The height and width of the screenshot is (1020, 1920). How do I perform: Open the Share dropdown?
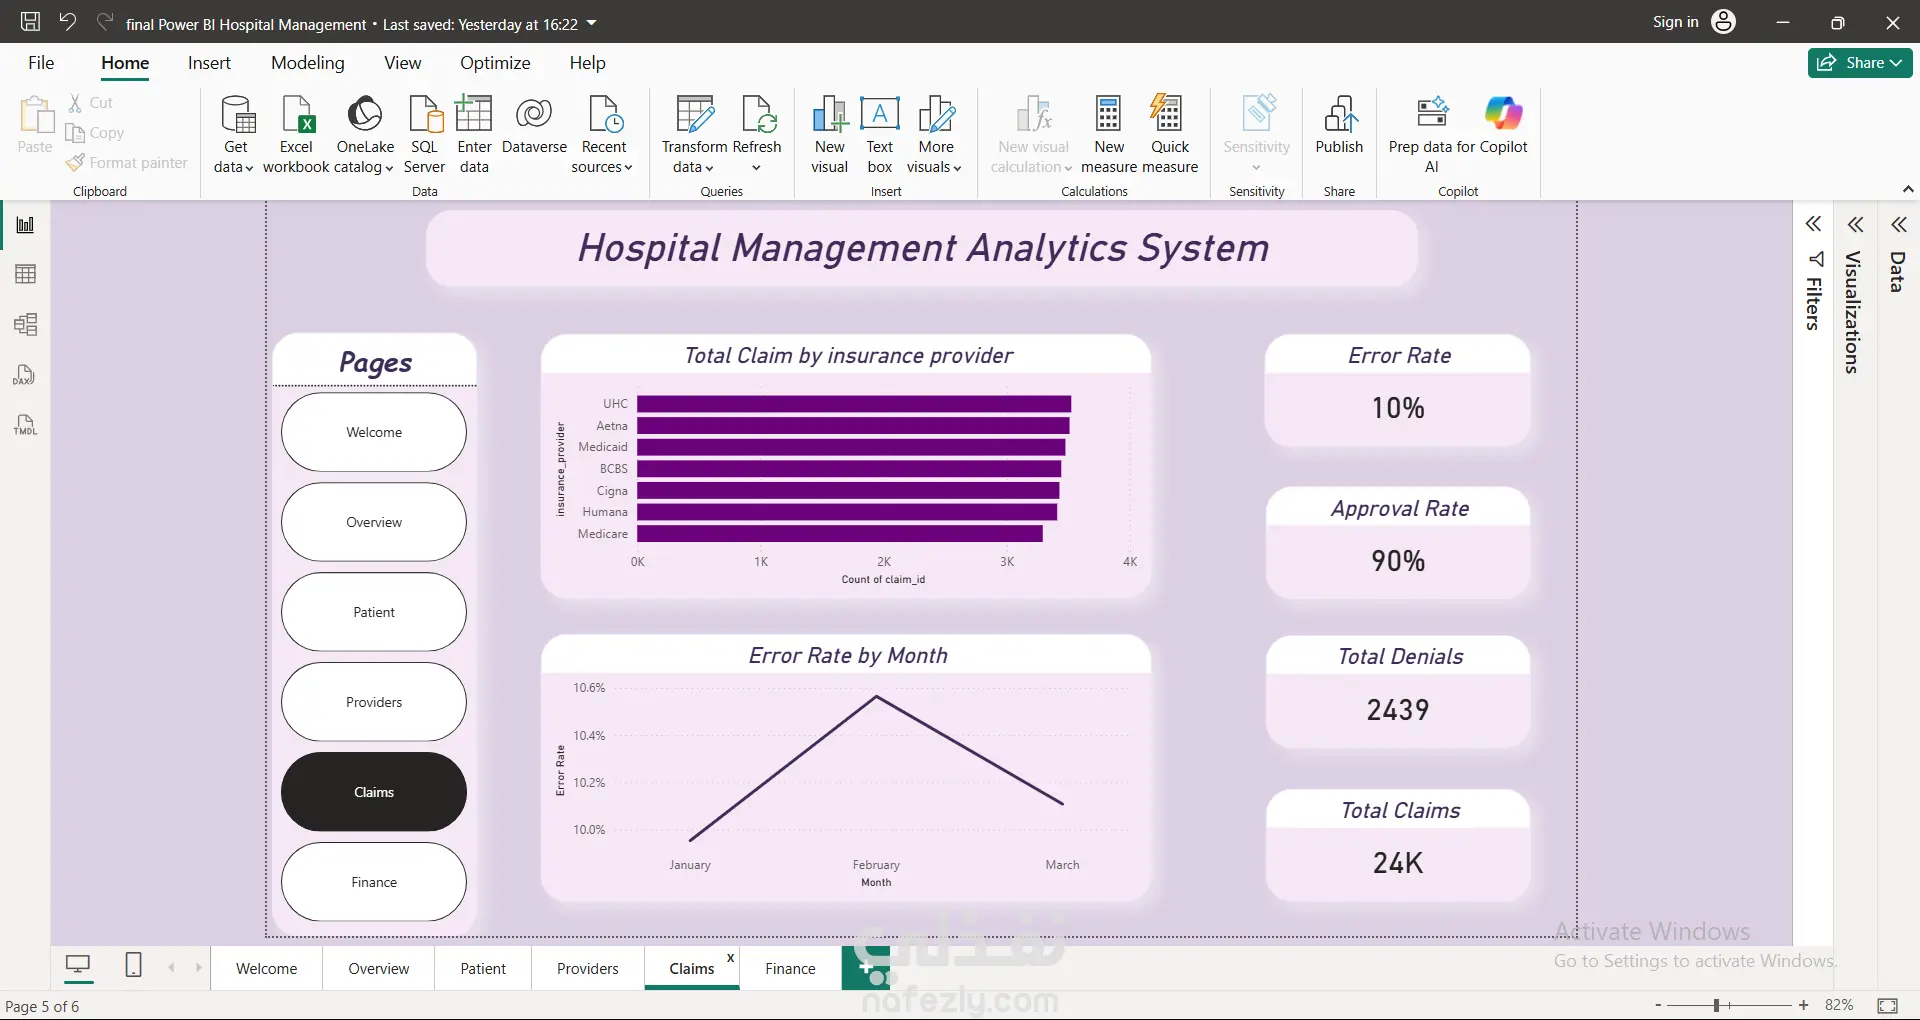1860,63
